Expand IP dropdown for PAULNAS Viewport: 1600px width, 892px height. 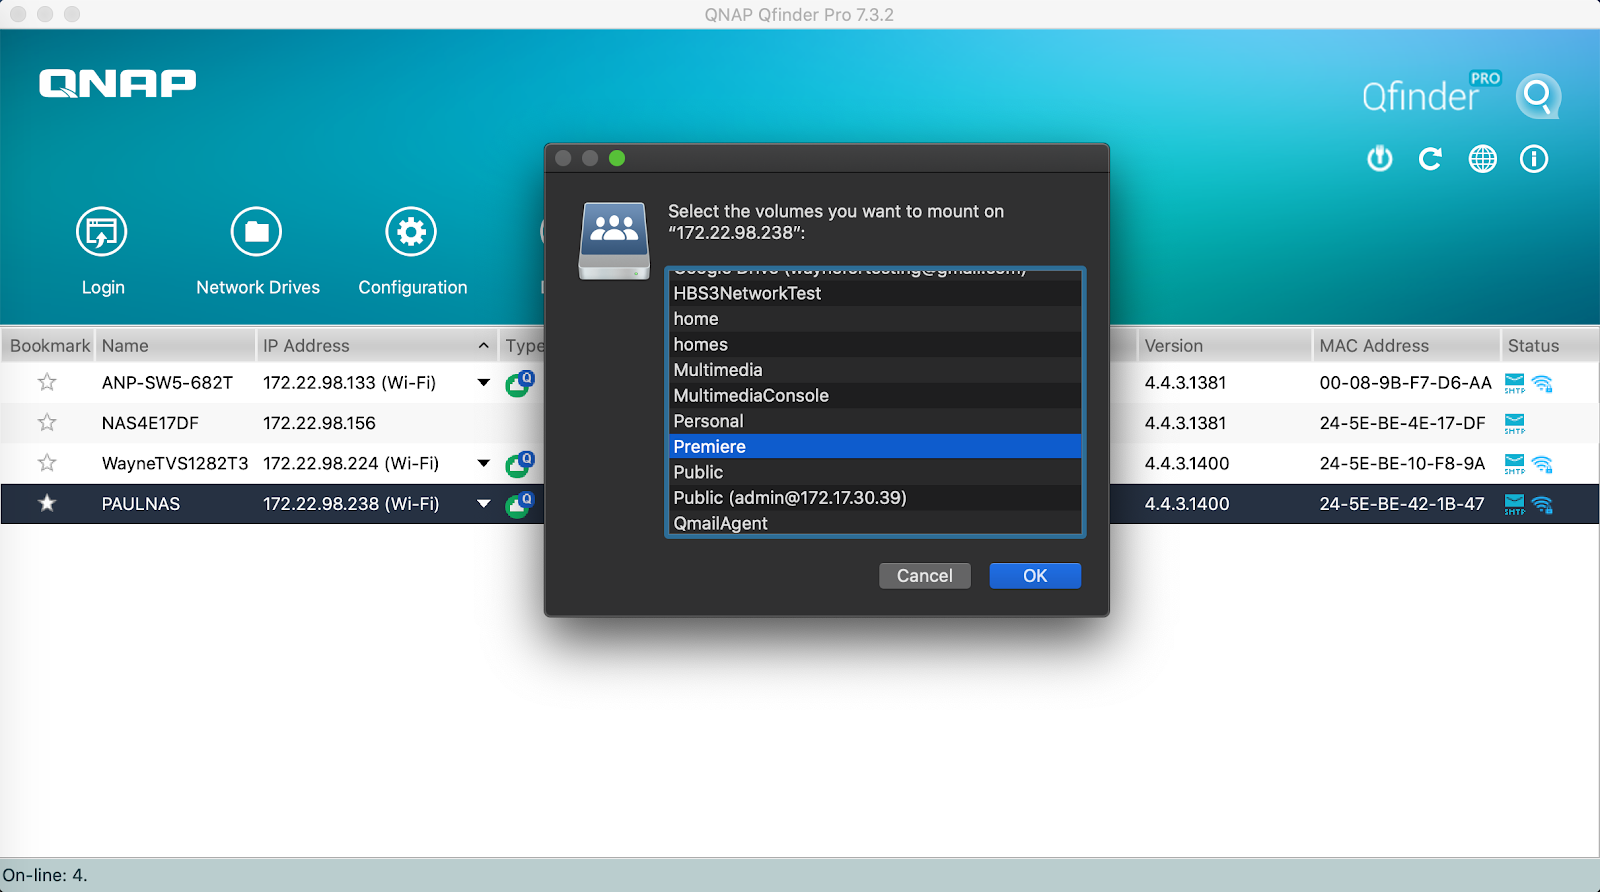[484, 503]
